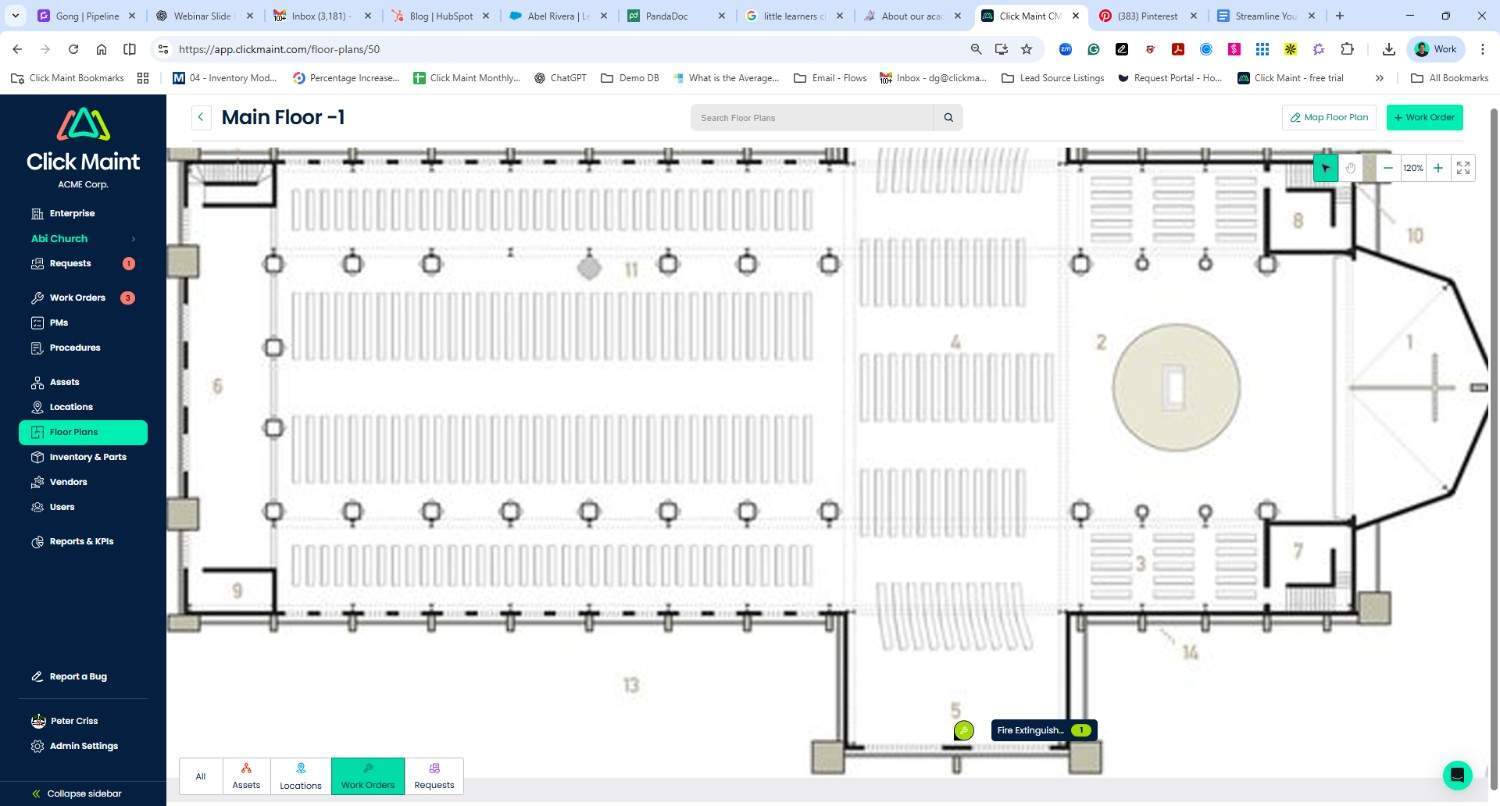Viewport: 1500px width, 806px height.
Task: Select the pointer selection tool
Action: [1325, 167]
